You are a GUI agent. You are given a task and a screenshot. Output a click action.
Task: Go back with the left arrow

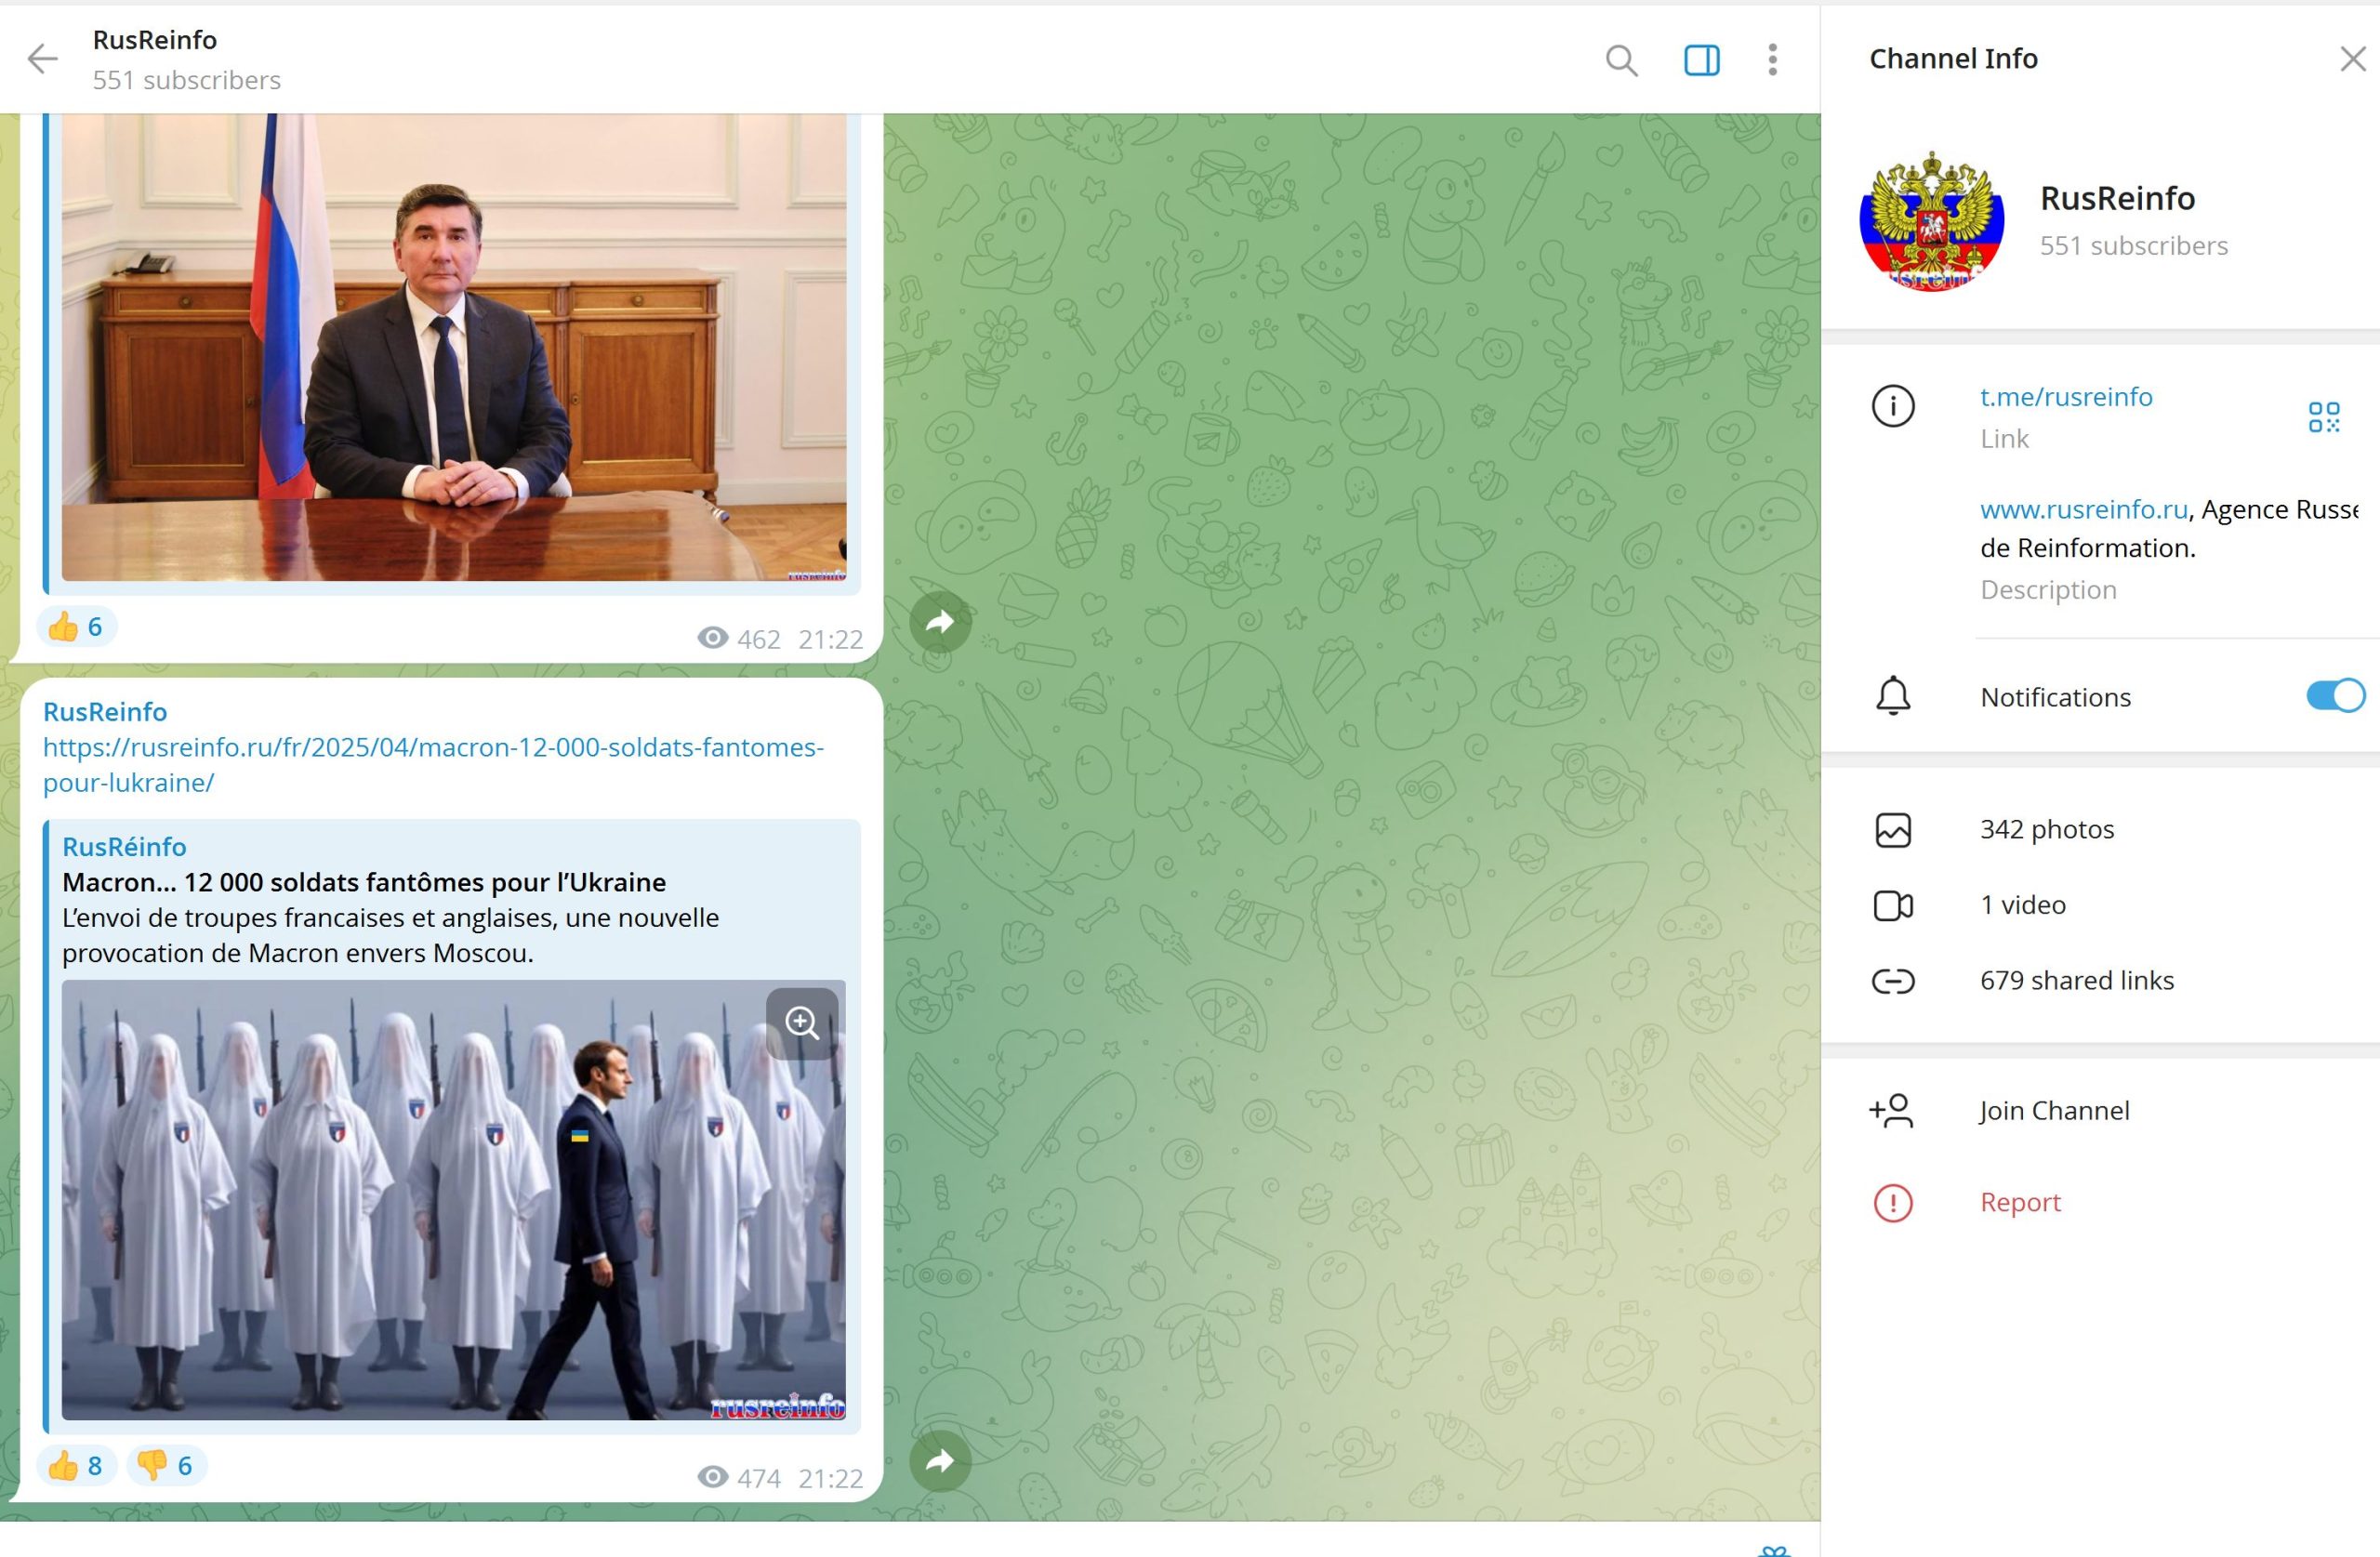42,59
